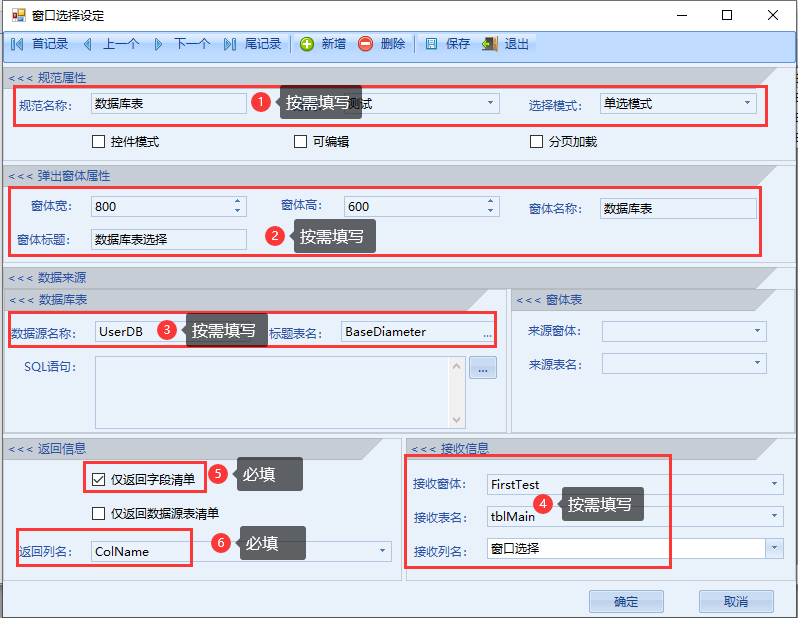The width and height of the screenshot is (798, 618).
Task: Enable the 控件模式 checkbox
Action: pyautogui.click(x=98, y=142)
